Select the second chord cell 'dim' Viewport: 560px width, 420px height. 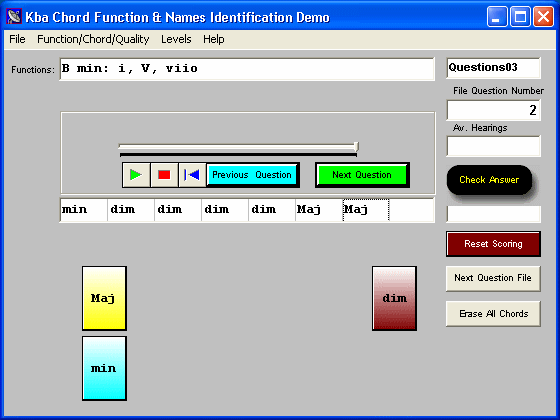coord(131,210)
